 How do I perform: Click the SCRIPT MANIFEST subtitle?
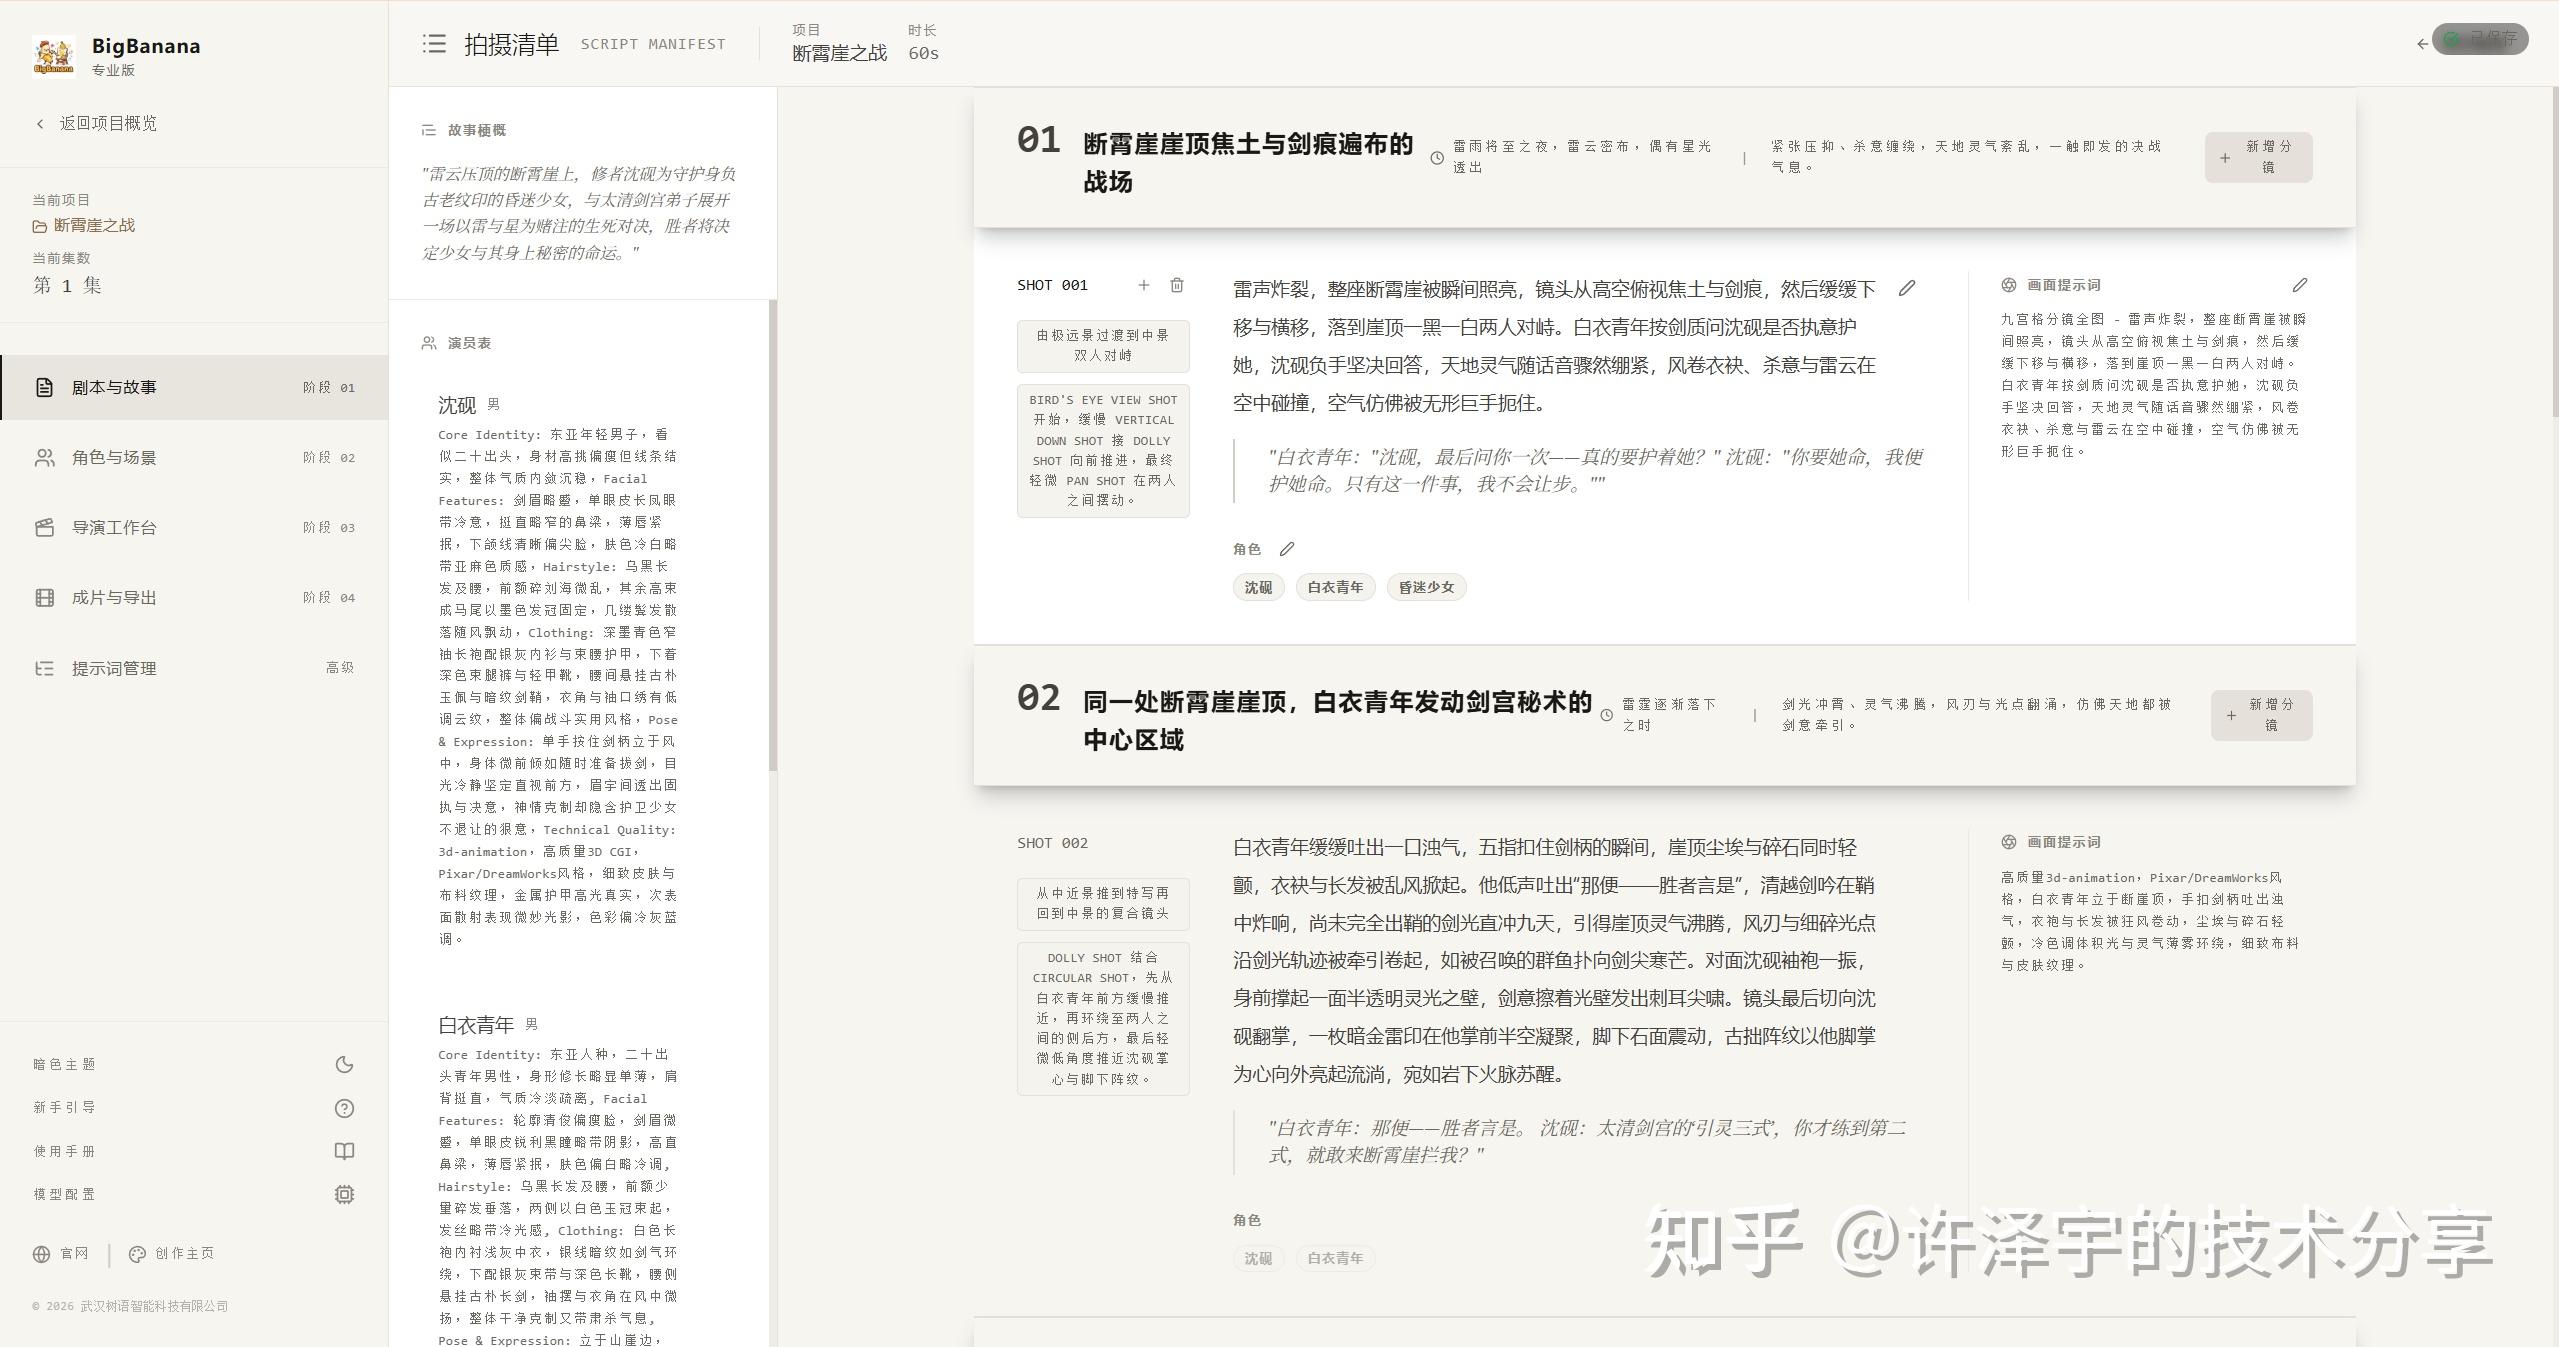653,44
